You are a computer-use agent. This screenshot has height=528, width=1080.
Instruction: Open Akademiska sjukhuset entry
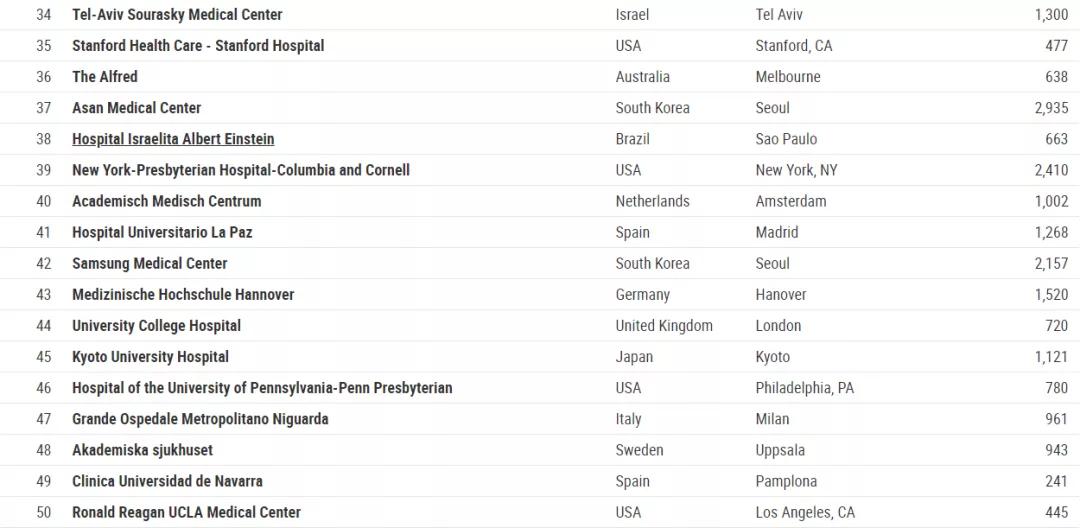pos(143,450)
